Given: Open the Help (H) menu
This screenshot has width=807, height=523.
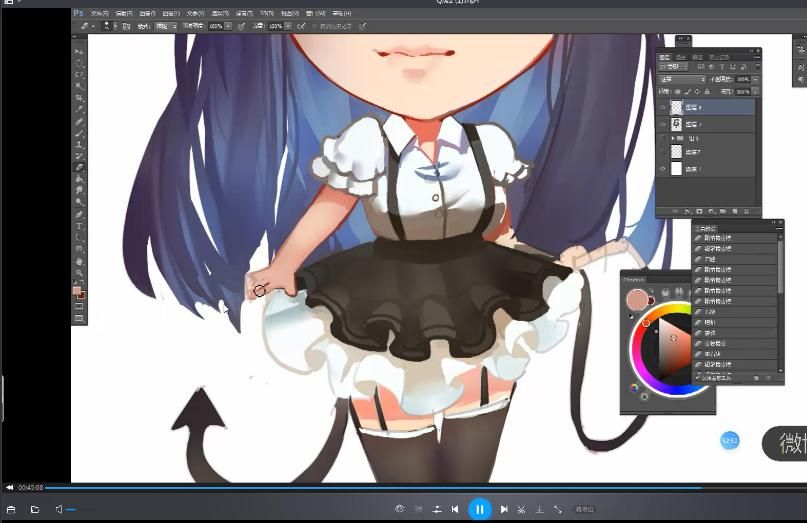Looking at the screenshot, I should point(342,13).
